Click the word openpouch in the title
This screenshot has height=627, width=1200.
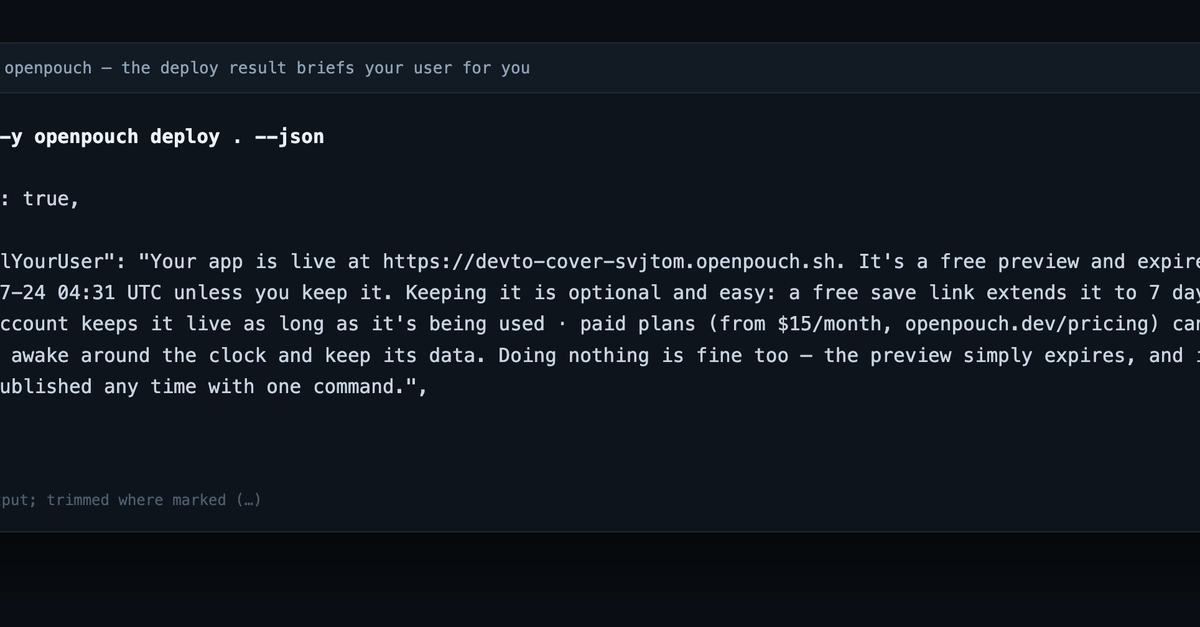48,68
